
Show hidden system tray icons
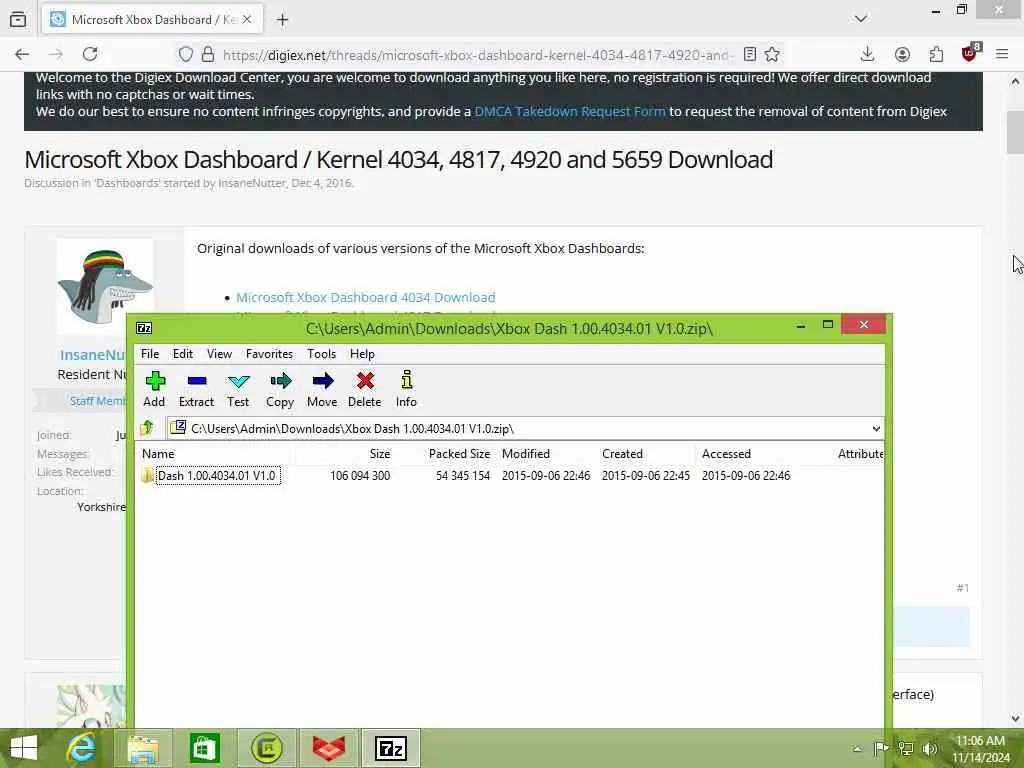point(857,748)
